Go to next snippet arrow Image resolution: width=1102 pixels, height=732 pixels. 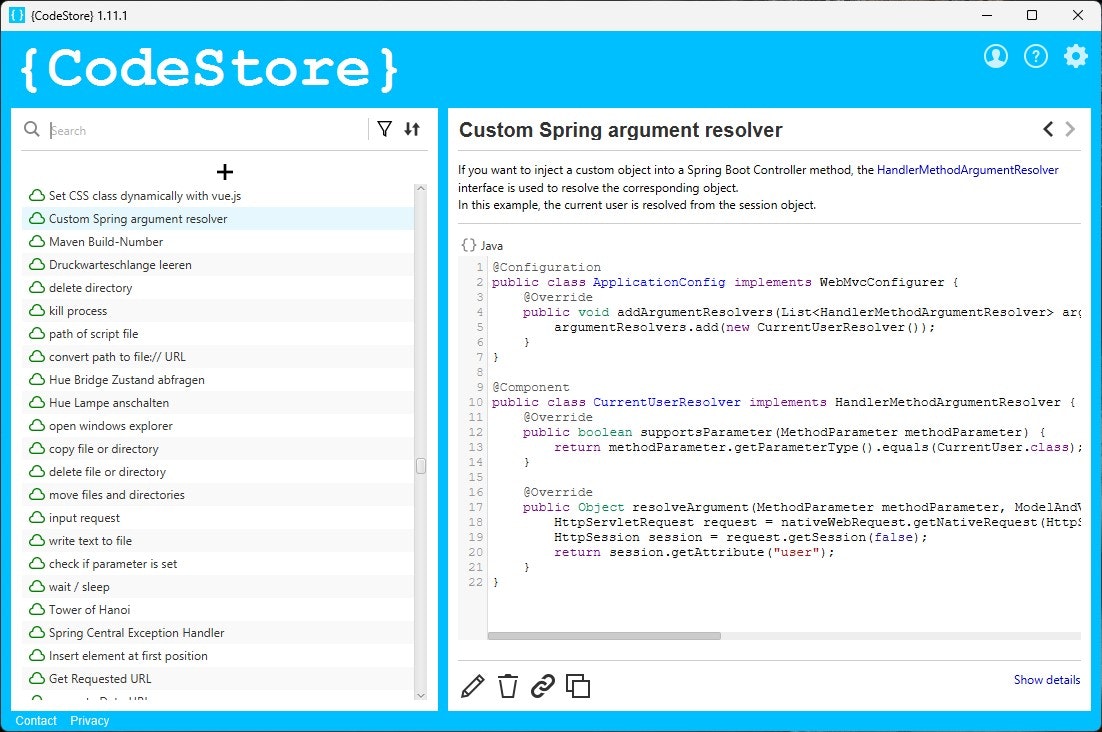(1070, 129)
